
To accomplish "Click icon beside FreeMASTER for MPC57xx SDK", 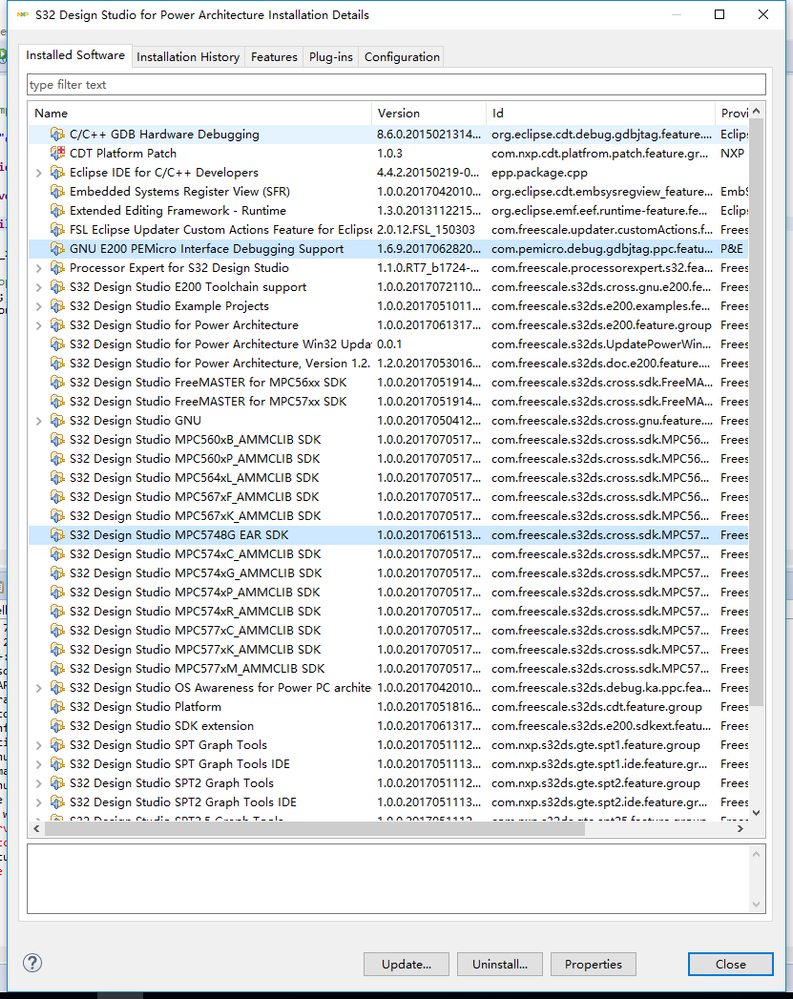I will click(x=57, y=402).
